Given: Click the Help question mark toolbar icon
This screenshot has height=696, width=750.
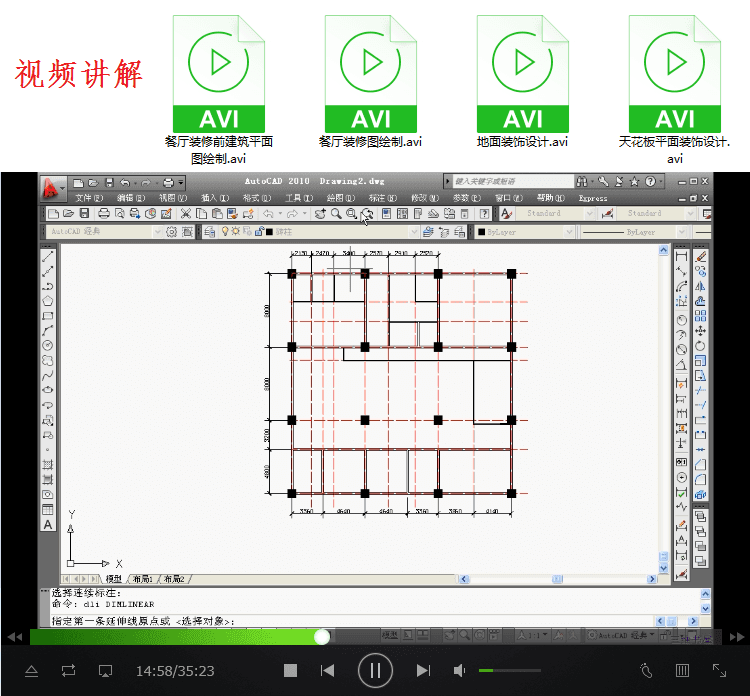Looking at the screenshot, I should pos(484,214).
